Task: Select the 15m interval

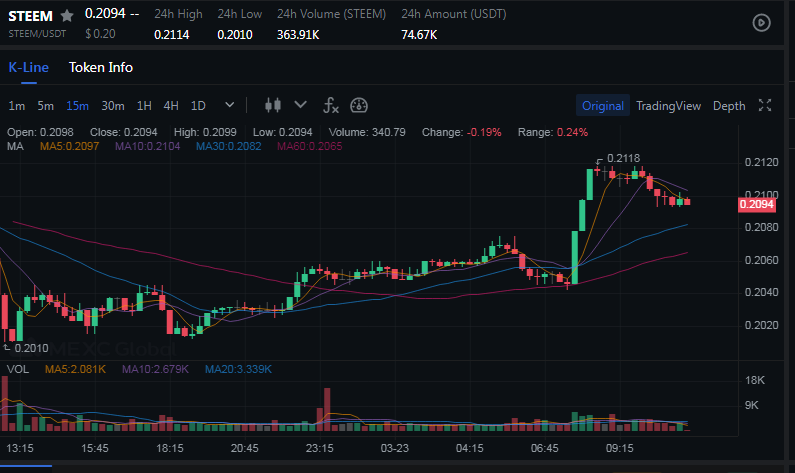Action: click(77, 106)
